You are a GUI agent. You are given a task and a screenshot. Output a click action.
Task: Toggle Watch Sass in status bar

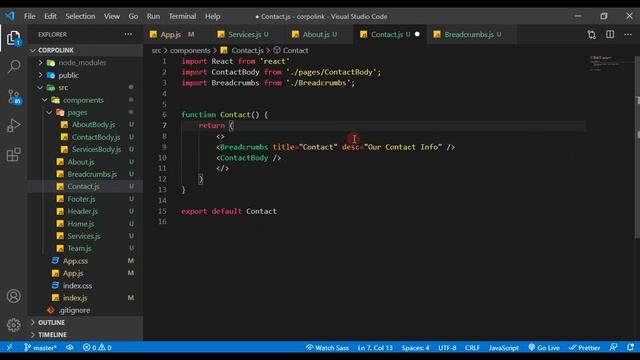click(327, 348)
